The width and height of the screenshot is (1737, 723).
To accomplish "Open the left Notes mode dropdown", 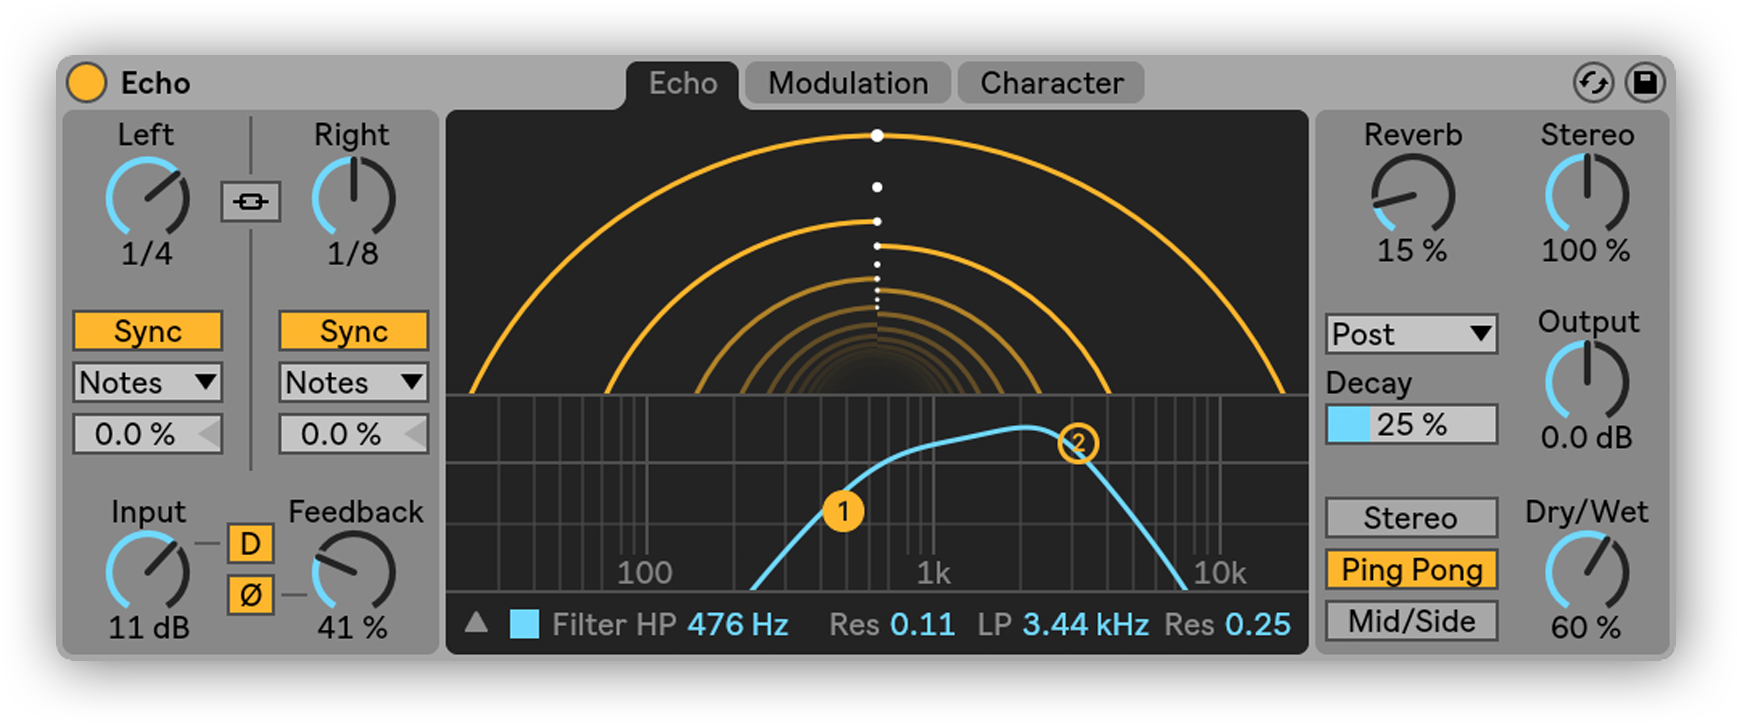I will tap(148, 383).
